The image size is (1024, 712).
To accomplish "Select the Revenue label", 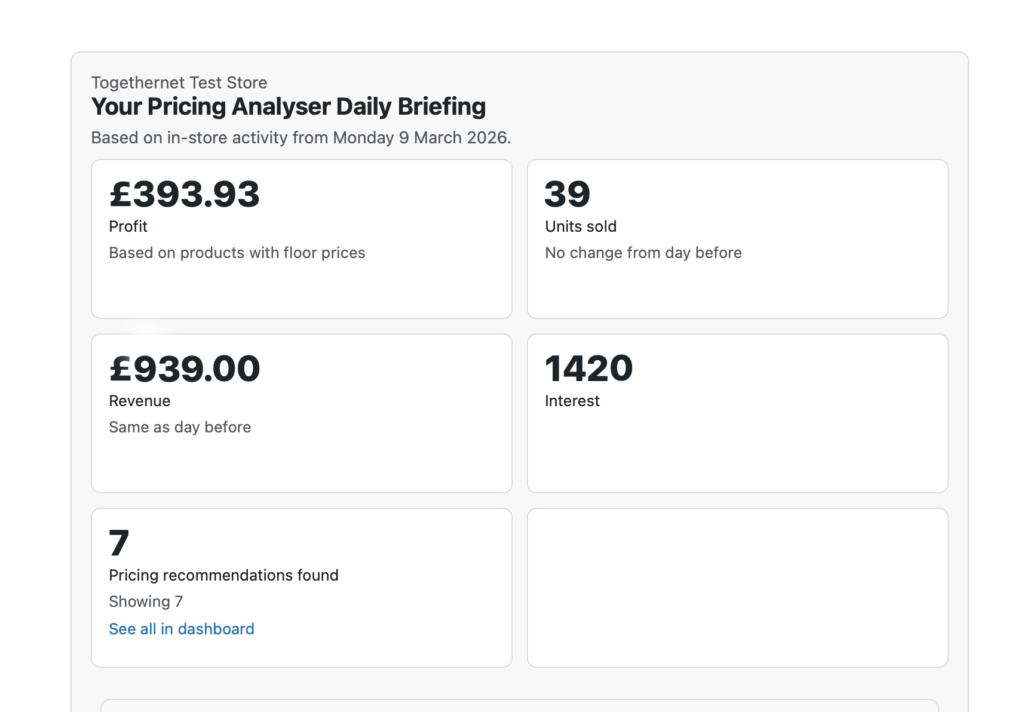I will tap(139, 401).
